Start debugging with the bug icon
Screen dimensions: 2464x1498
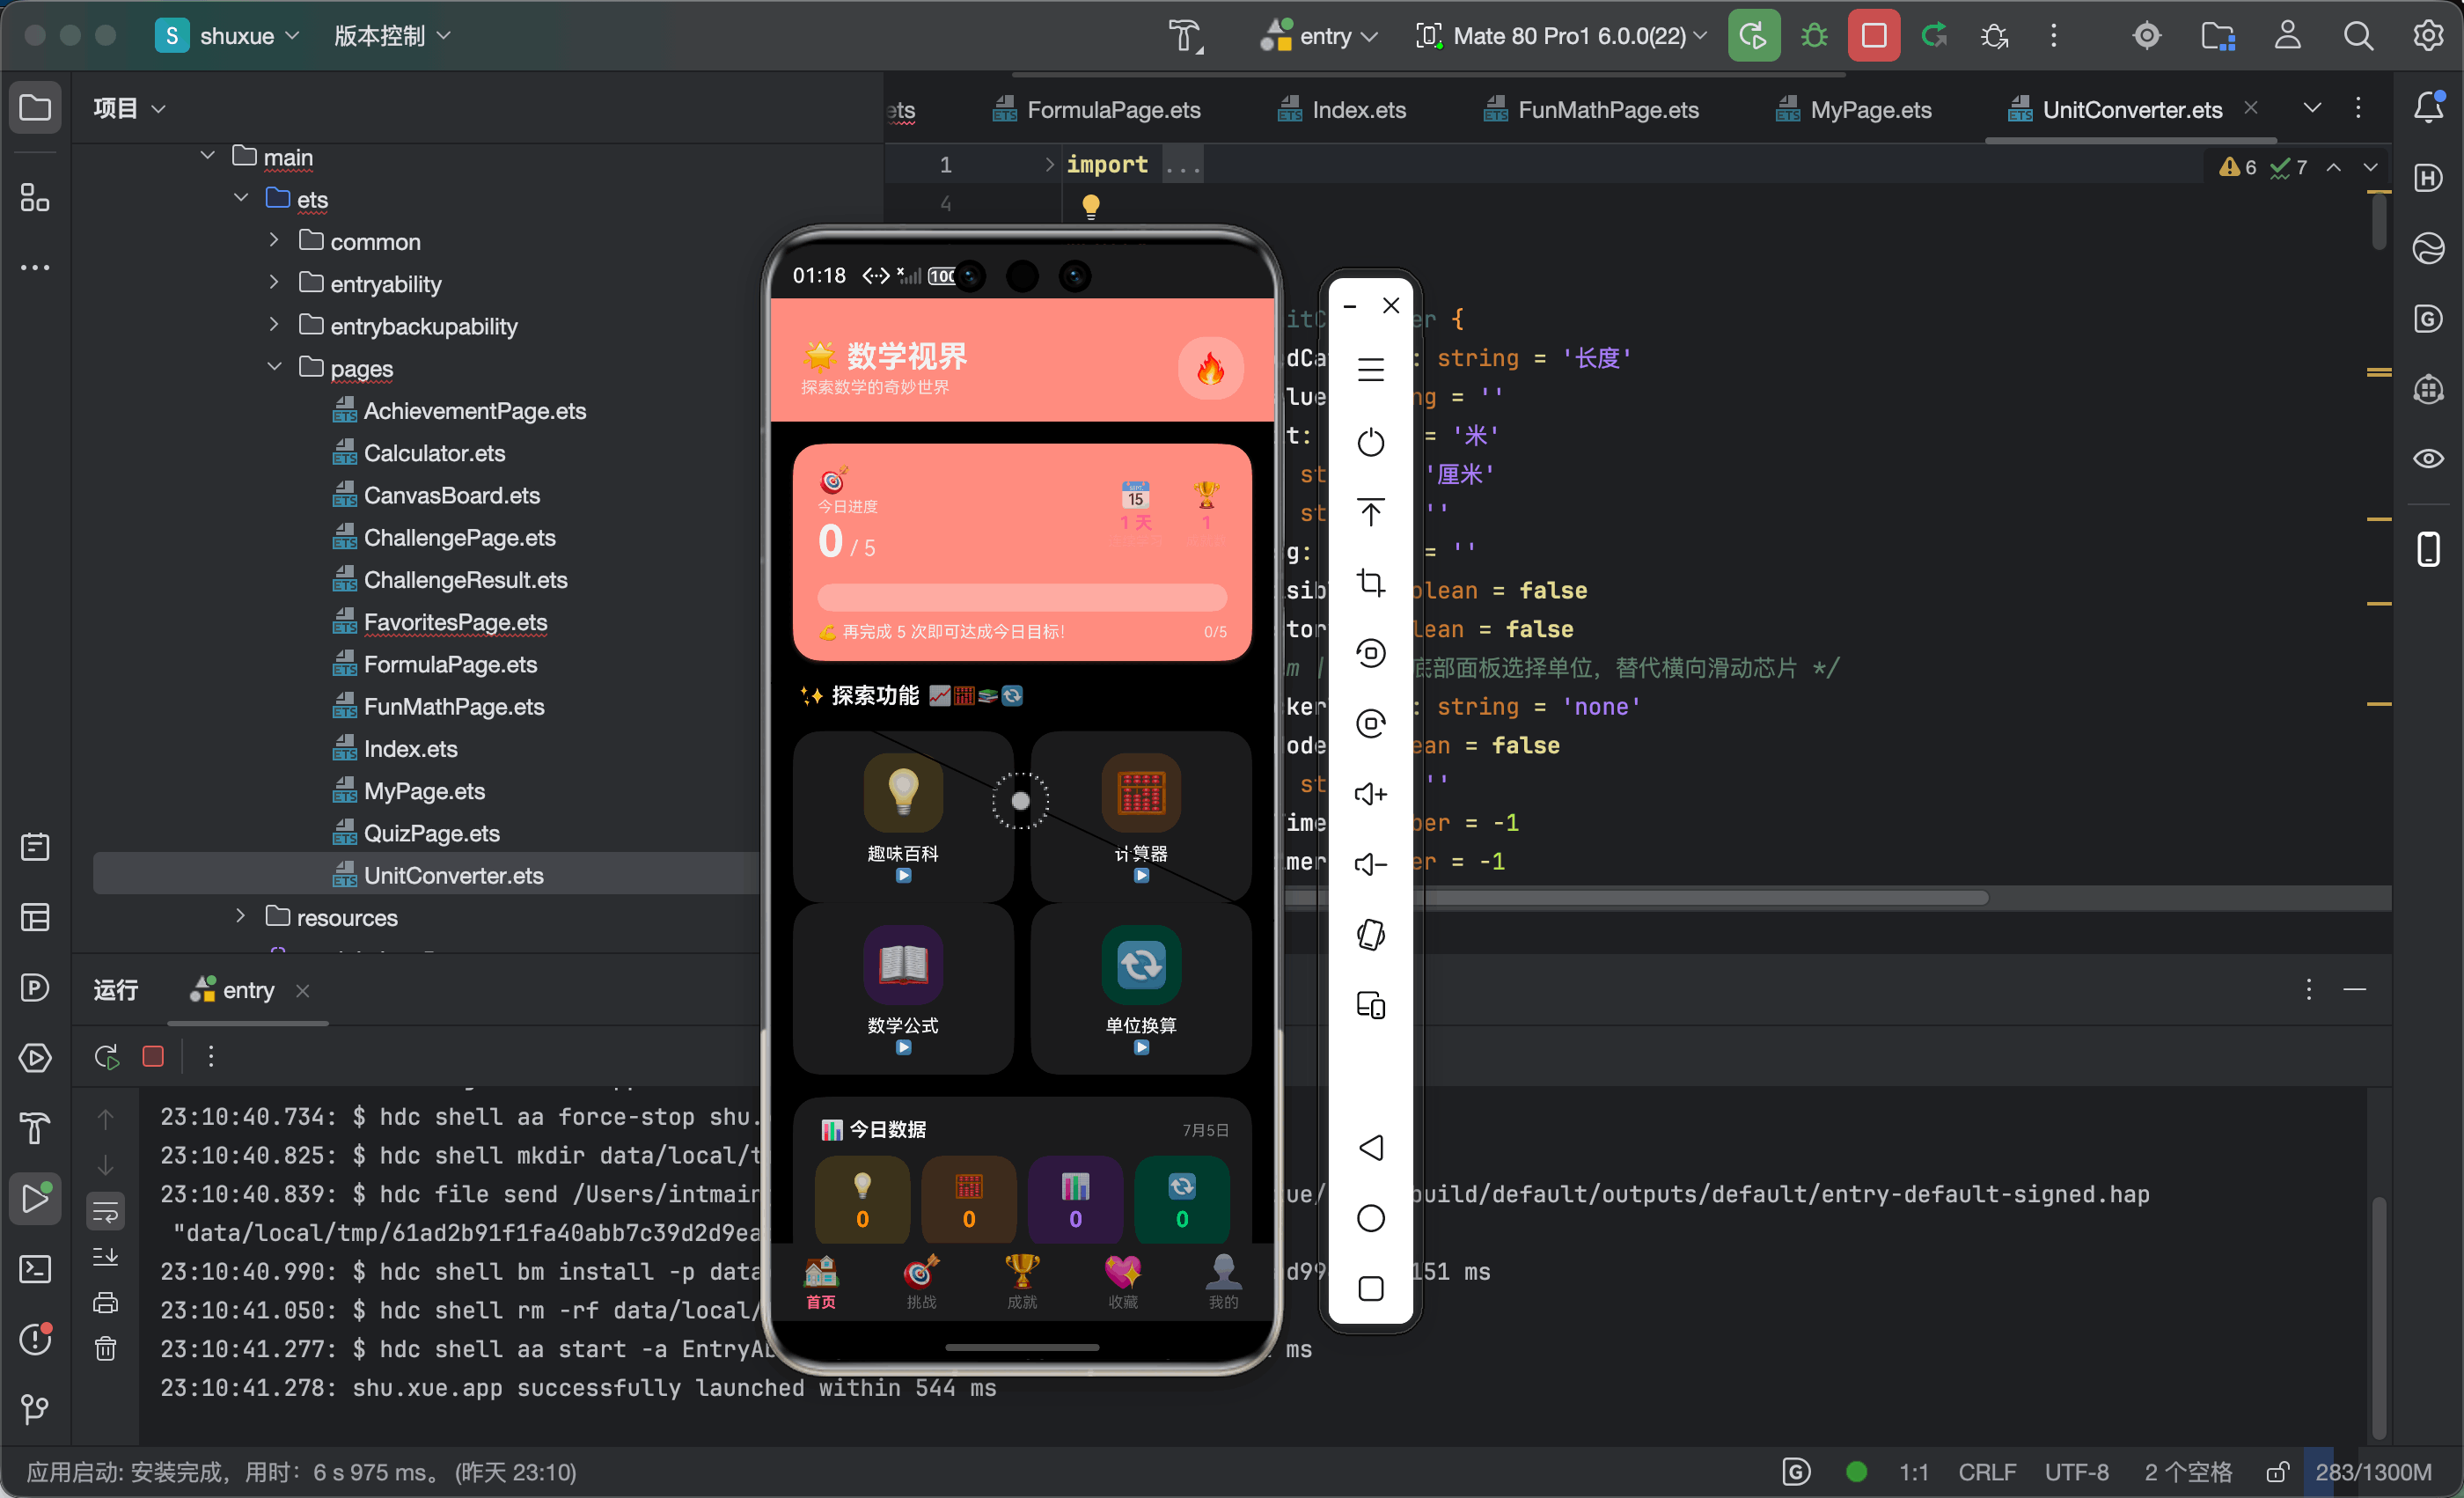click(x=1813, y=36)
